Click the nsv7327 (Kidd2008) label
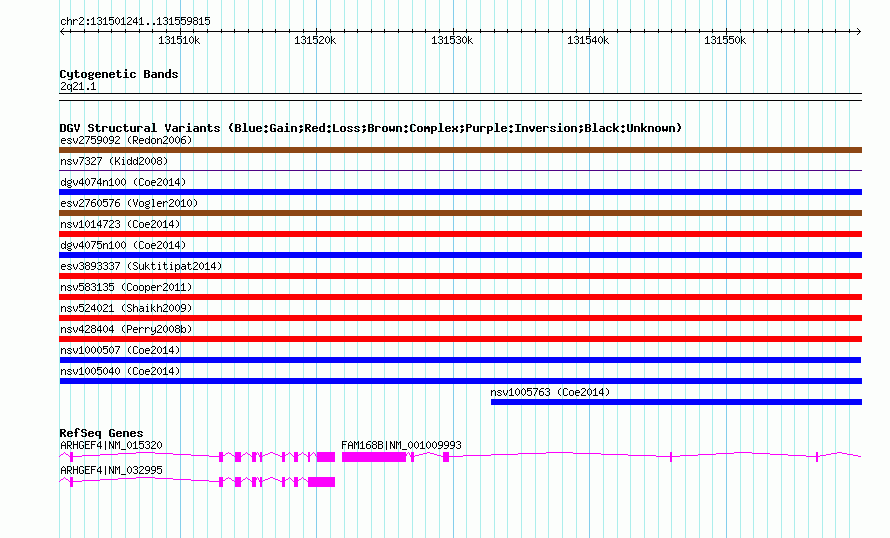890x538 pixels. coord(114,161)
